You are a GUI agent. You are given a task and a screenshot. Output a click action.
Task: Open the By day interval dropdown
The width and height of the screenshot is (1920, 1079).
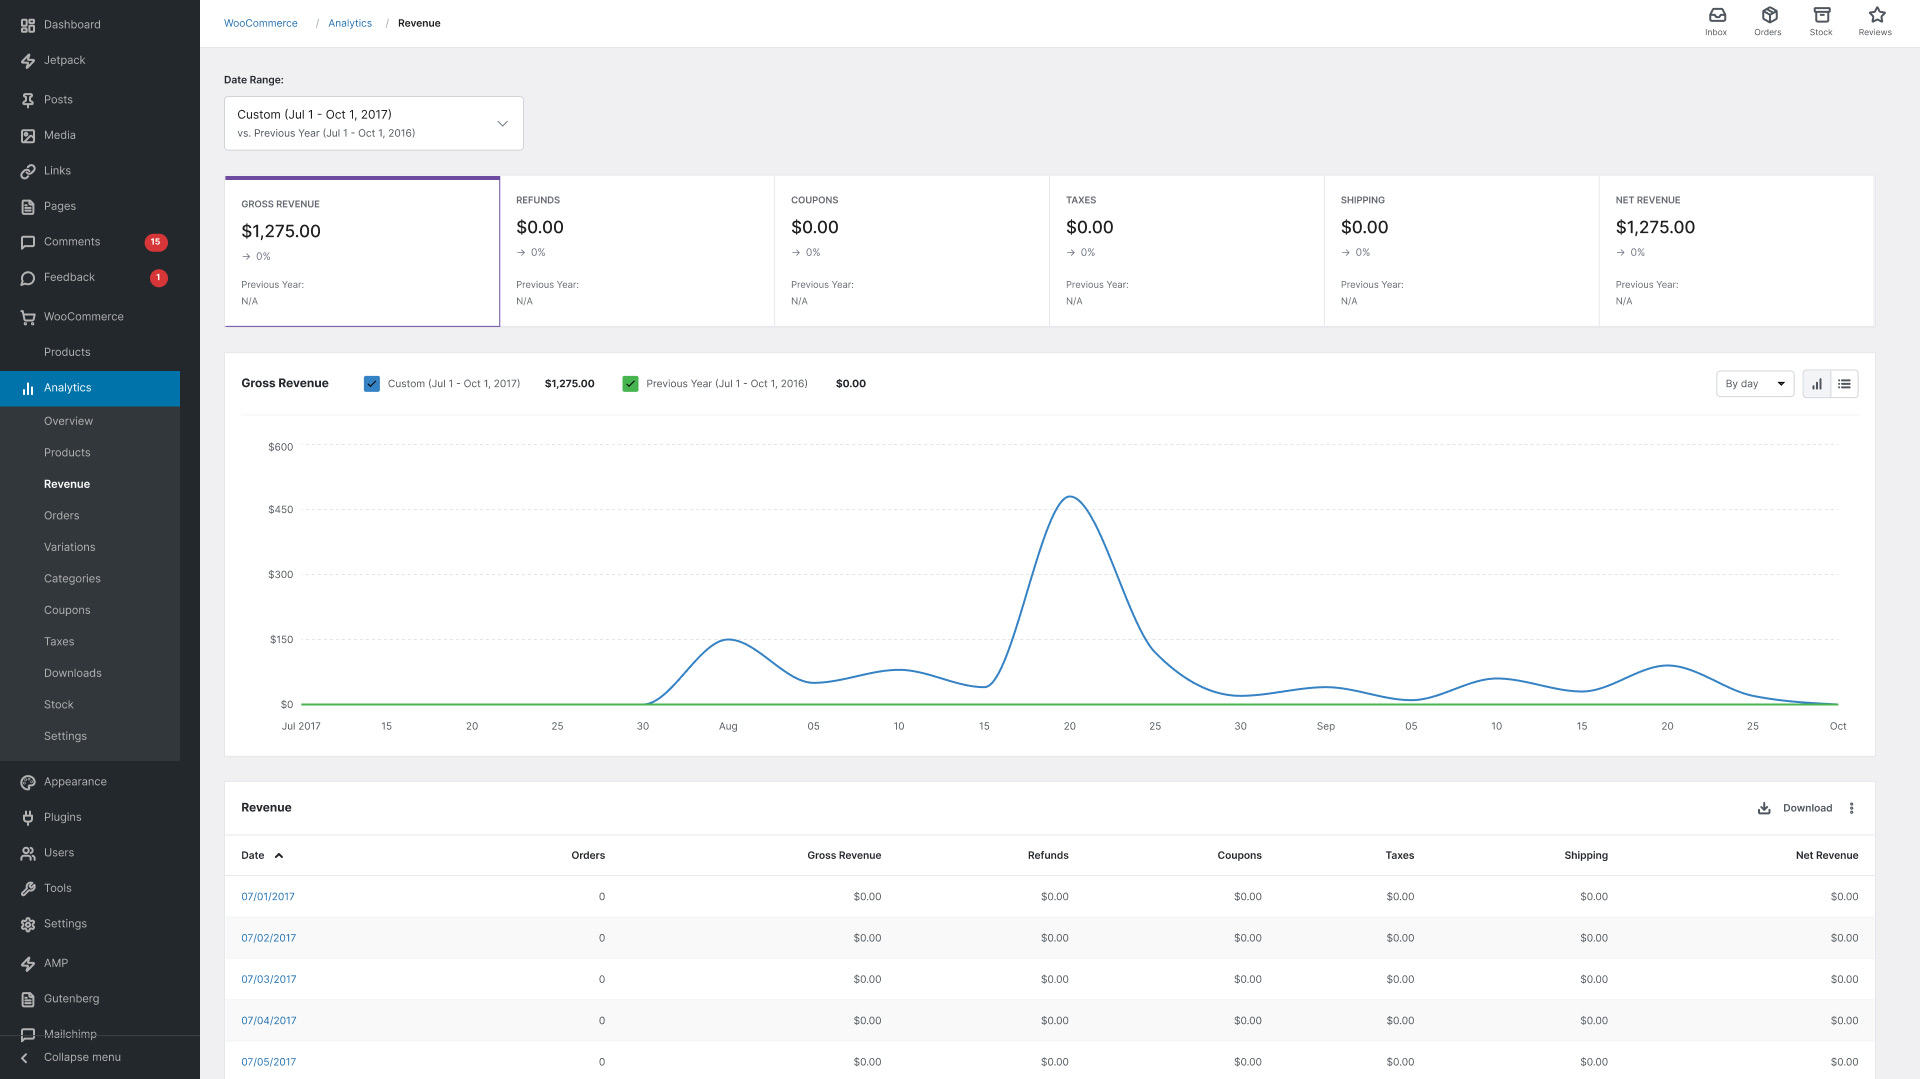1755,384
